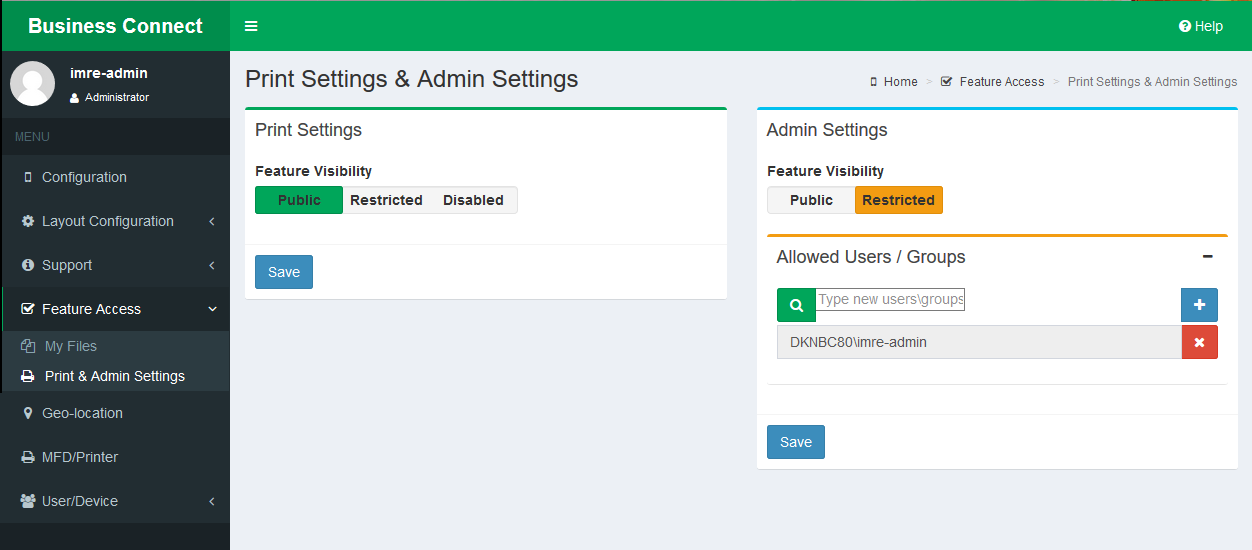Open Geo-location from the sidebar
This screenshot has height=550, width=1252.
coord(82,413)
